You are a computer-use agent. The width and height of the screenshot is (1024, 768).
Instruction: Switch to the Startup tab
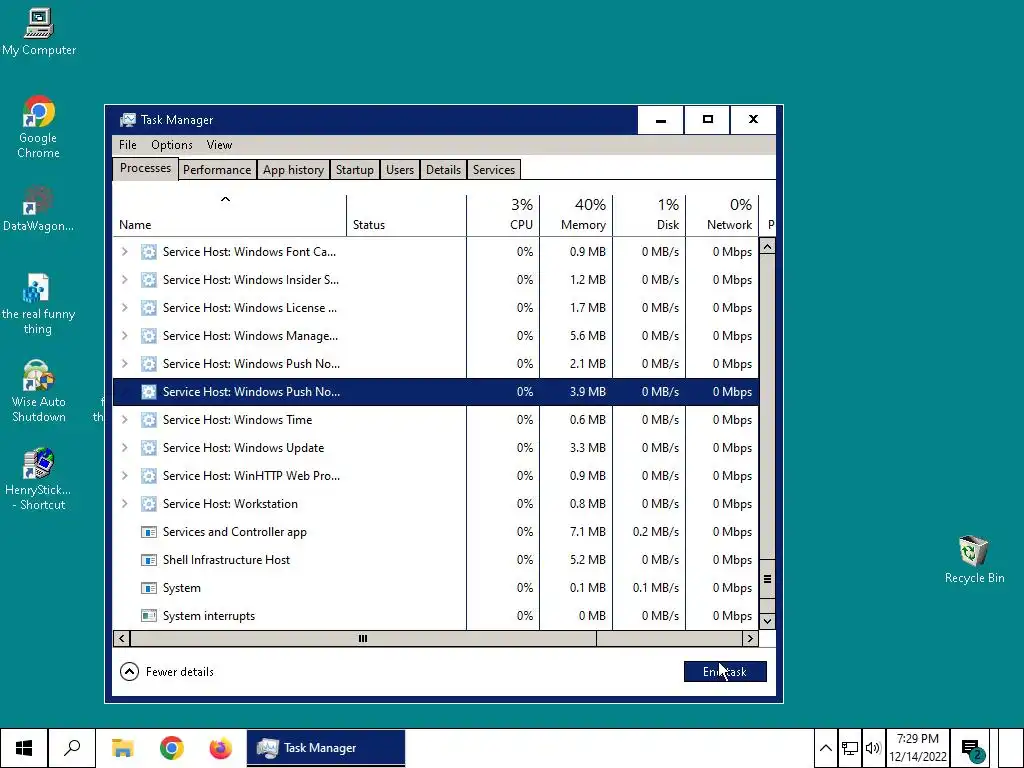(x=355, y=170)
